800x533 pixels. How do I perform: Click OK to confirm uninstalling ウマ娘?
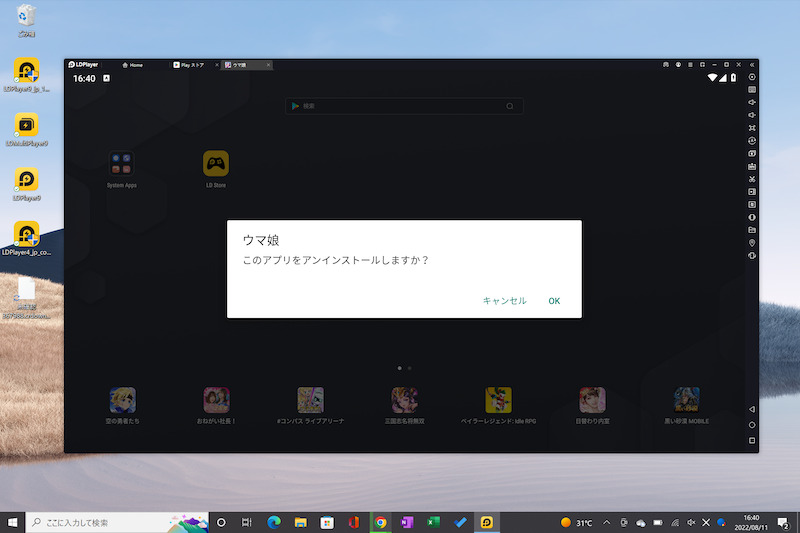tap(554, 301)
